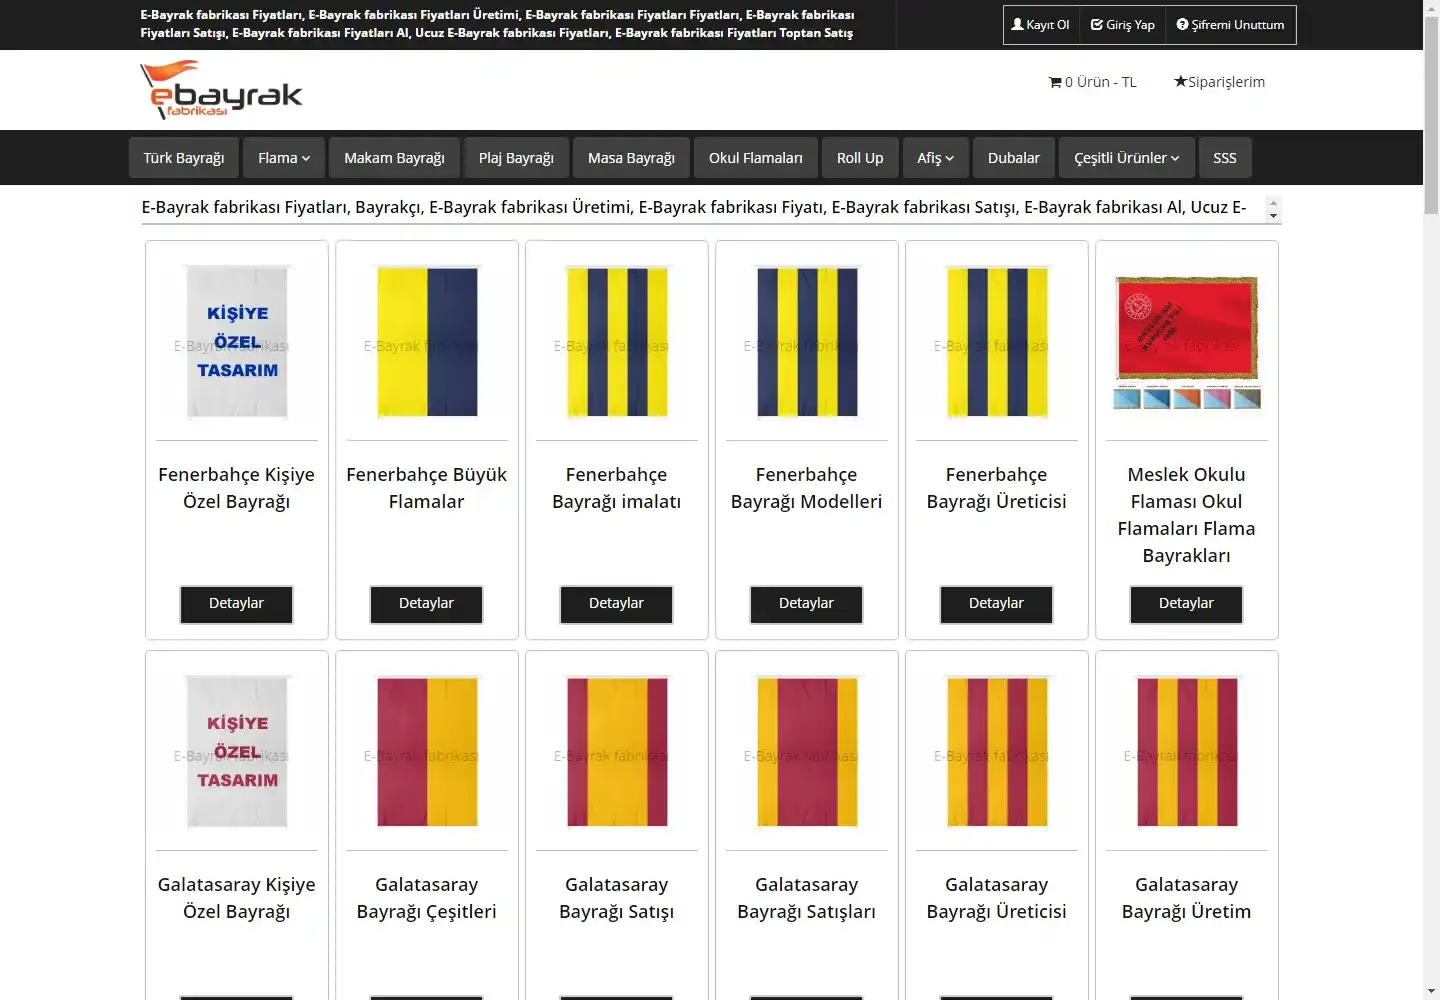Click the Fenerbahçe Bayrağı Üreticisi flag image
1440x1000 pixels.
(997, 341)
